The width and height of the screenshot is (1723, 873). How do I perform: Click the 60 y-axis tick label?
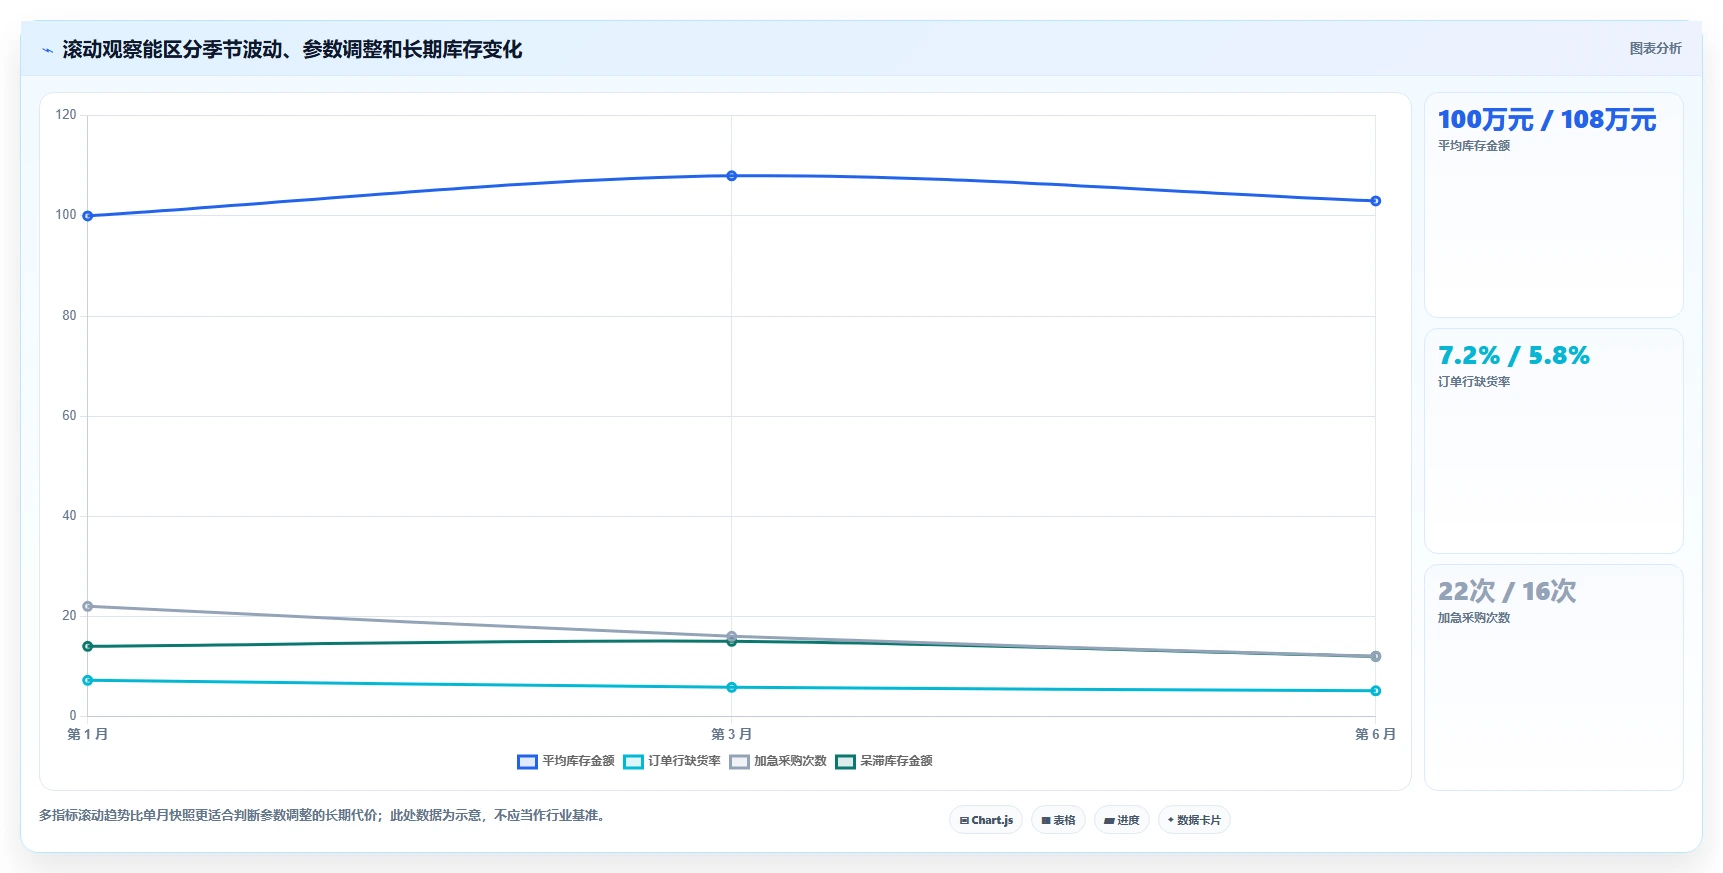[69, 416]
